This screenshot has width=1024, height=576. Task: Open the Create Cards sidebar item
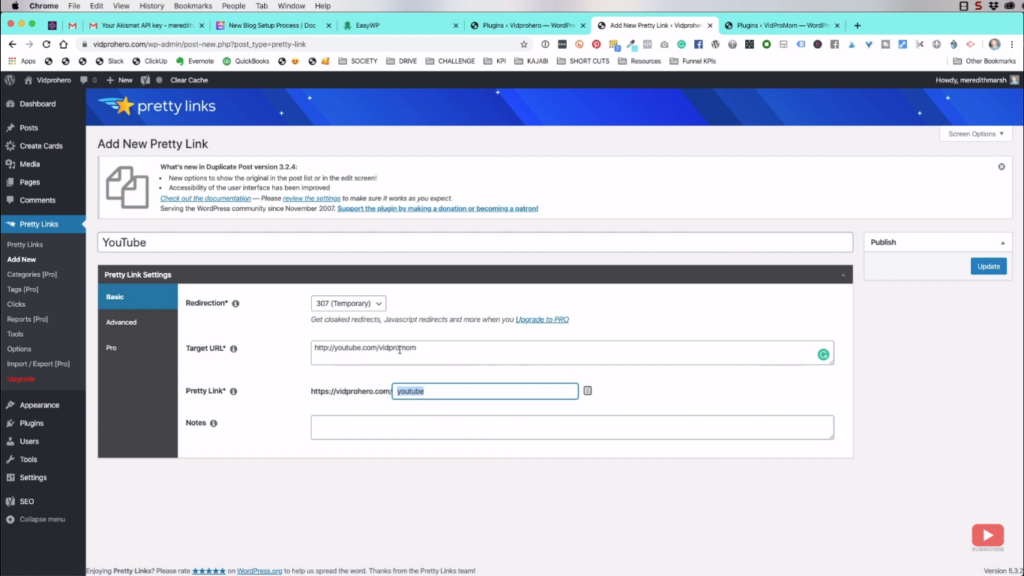[x=42, y=146]
